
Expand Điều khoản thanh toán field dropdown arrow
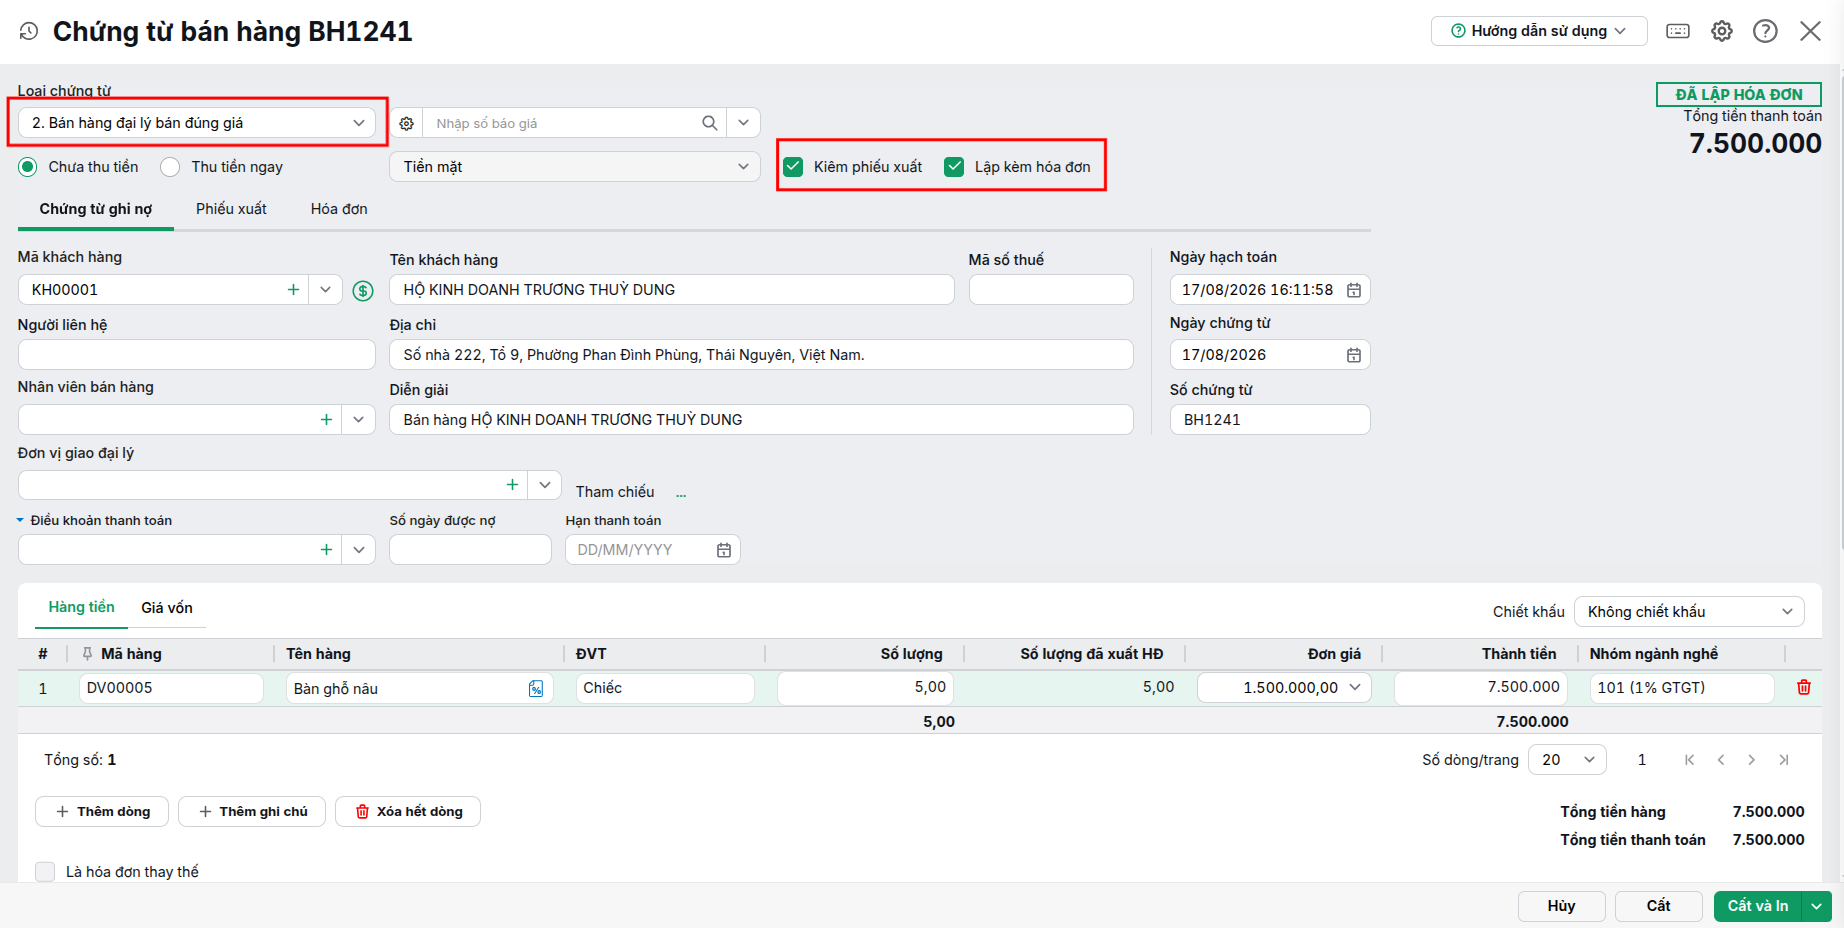coord(358,550)
